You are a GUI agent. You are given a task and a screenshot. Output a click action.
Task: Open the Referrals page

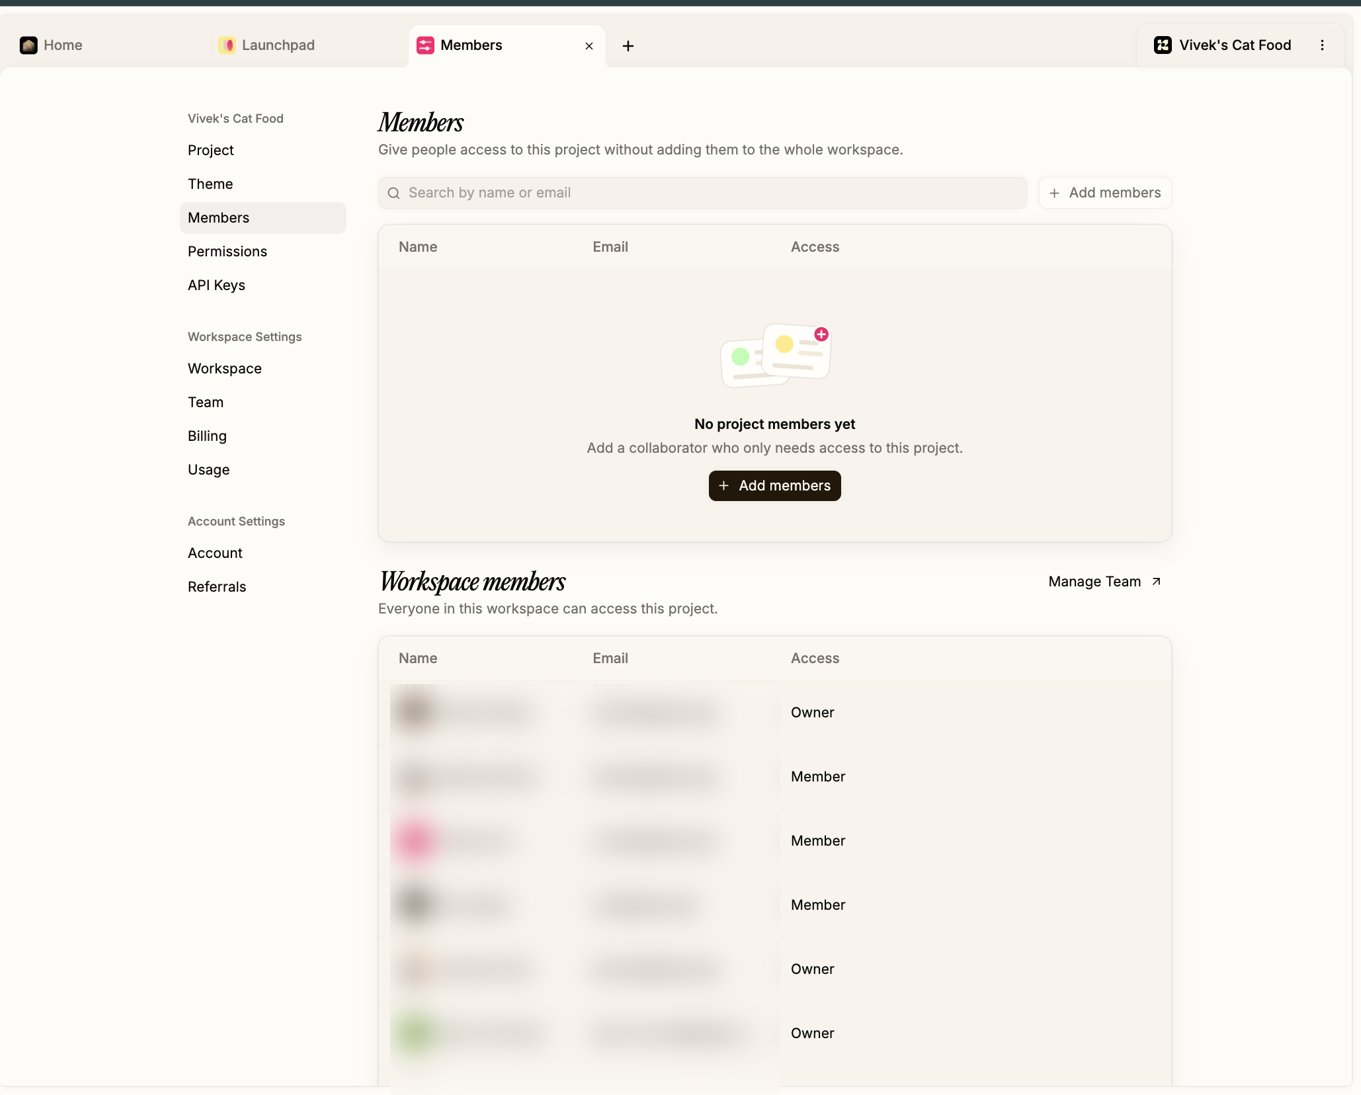(x=263, y=587)
